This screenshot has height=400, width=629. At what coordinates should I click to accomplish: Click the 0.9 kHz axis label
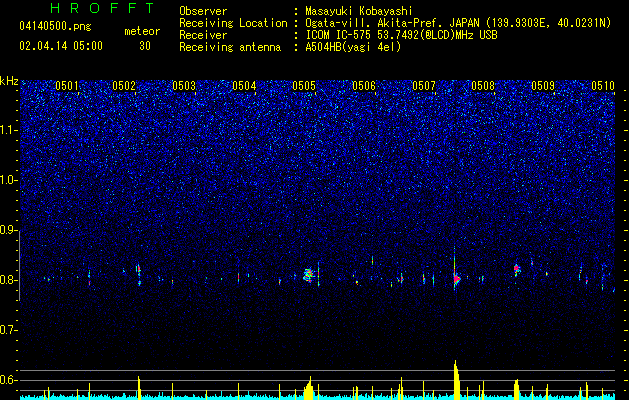point(9,230)
